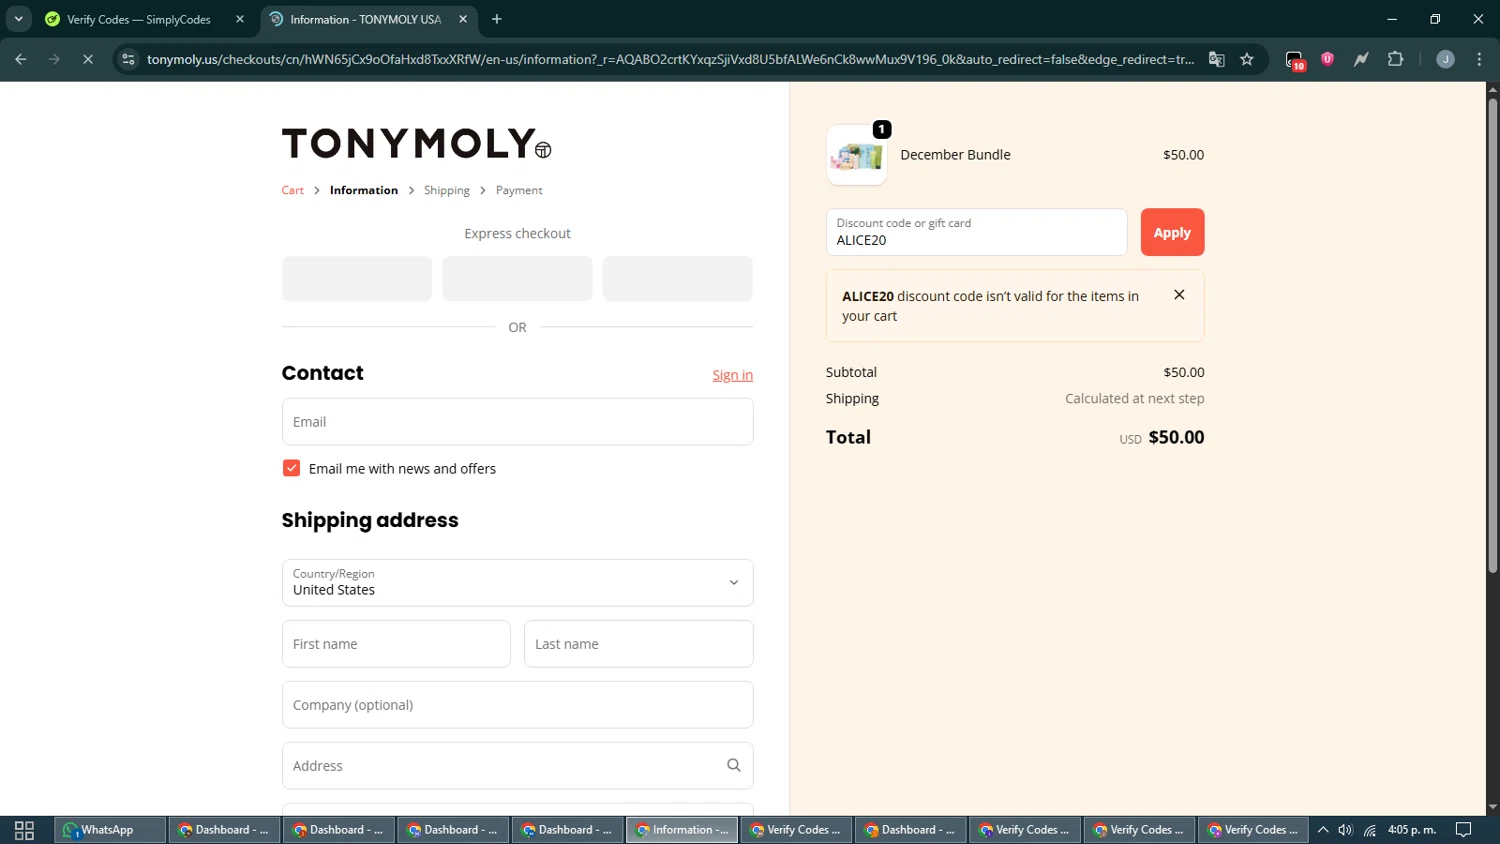The height and width of the screenshot is (844, 1500).
Task: Click the scrollbar down arrow
Action: click(x=1492, y=807)
